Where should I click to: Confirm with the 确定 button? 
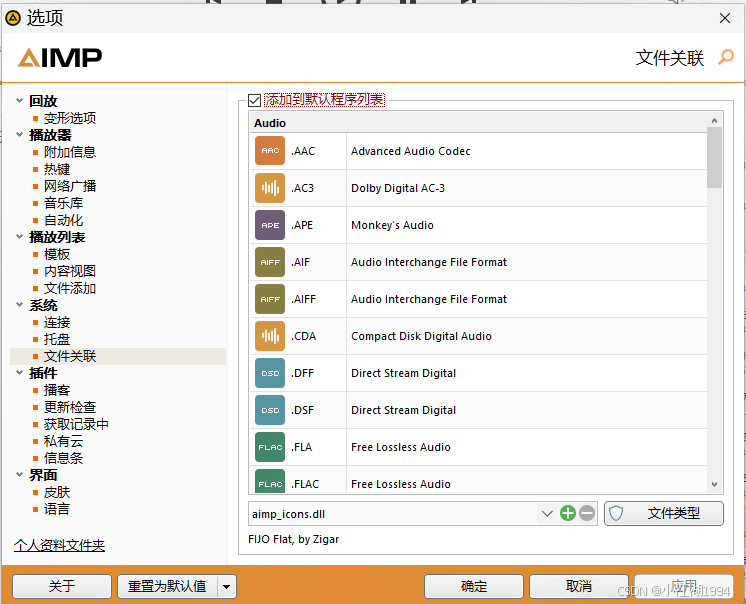tap(474, 586)
